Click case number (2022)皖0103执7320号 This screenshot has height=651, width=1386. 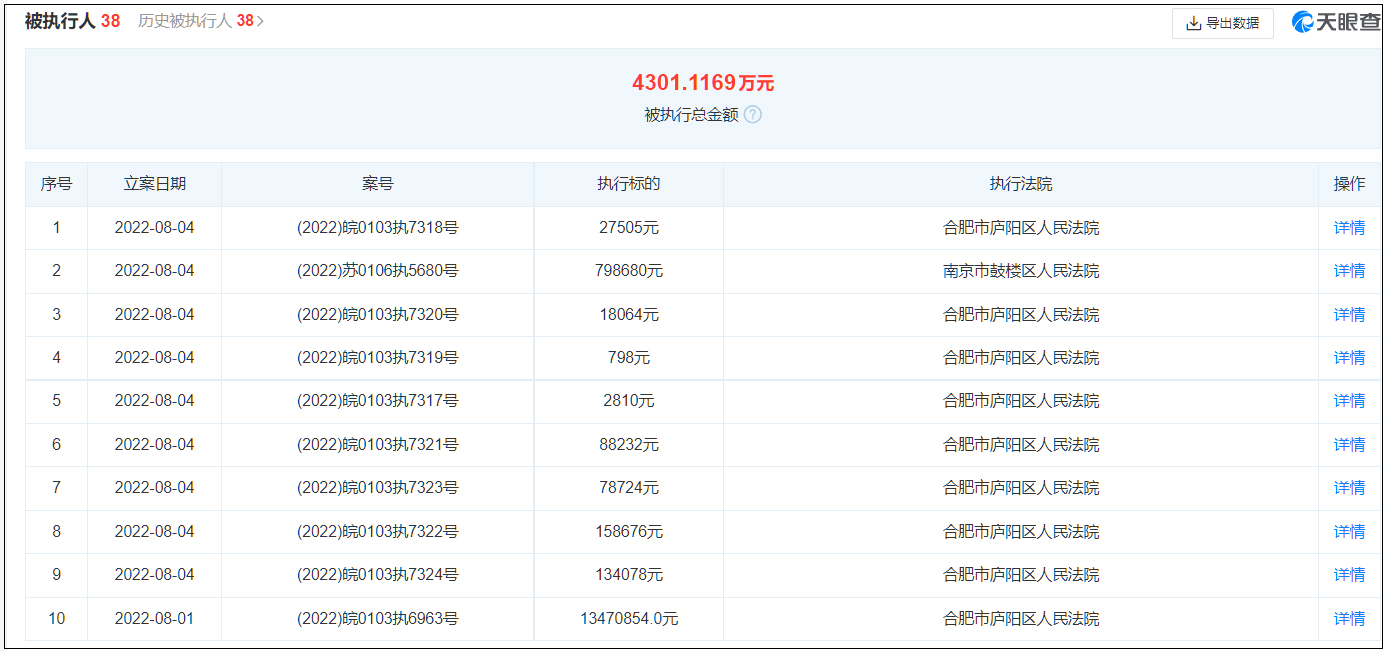click(378, 315)
